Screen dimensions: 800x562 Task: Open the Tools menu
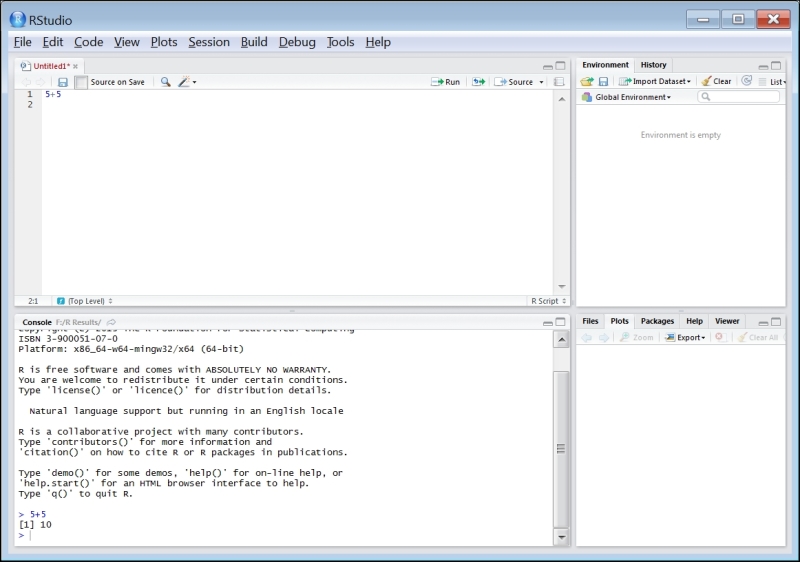coord(340,42)
